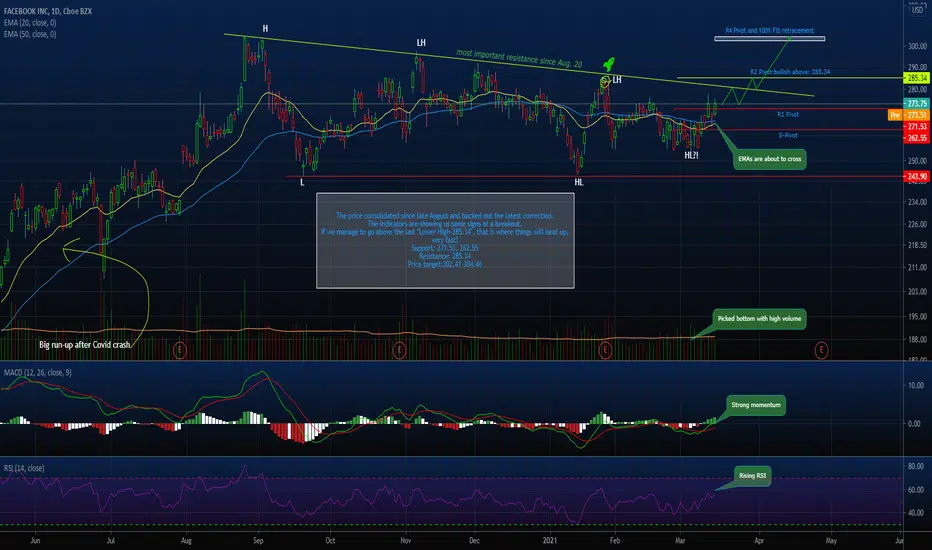
Task: Select the EMA (20, close, 0) legend
Action: tap(30, 23)
